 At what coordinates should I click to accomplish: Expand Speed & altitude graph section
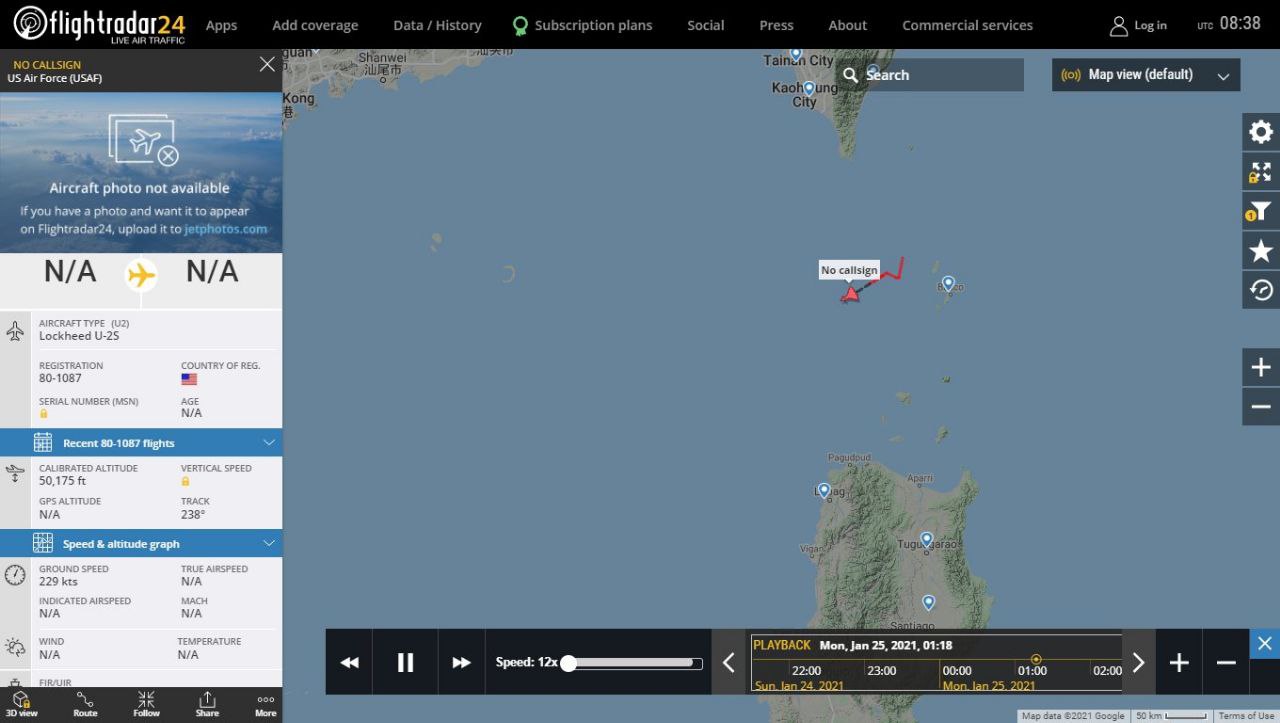click(x=141, y=543)
